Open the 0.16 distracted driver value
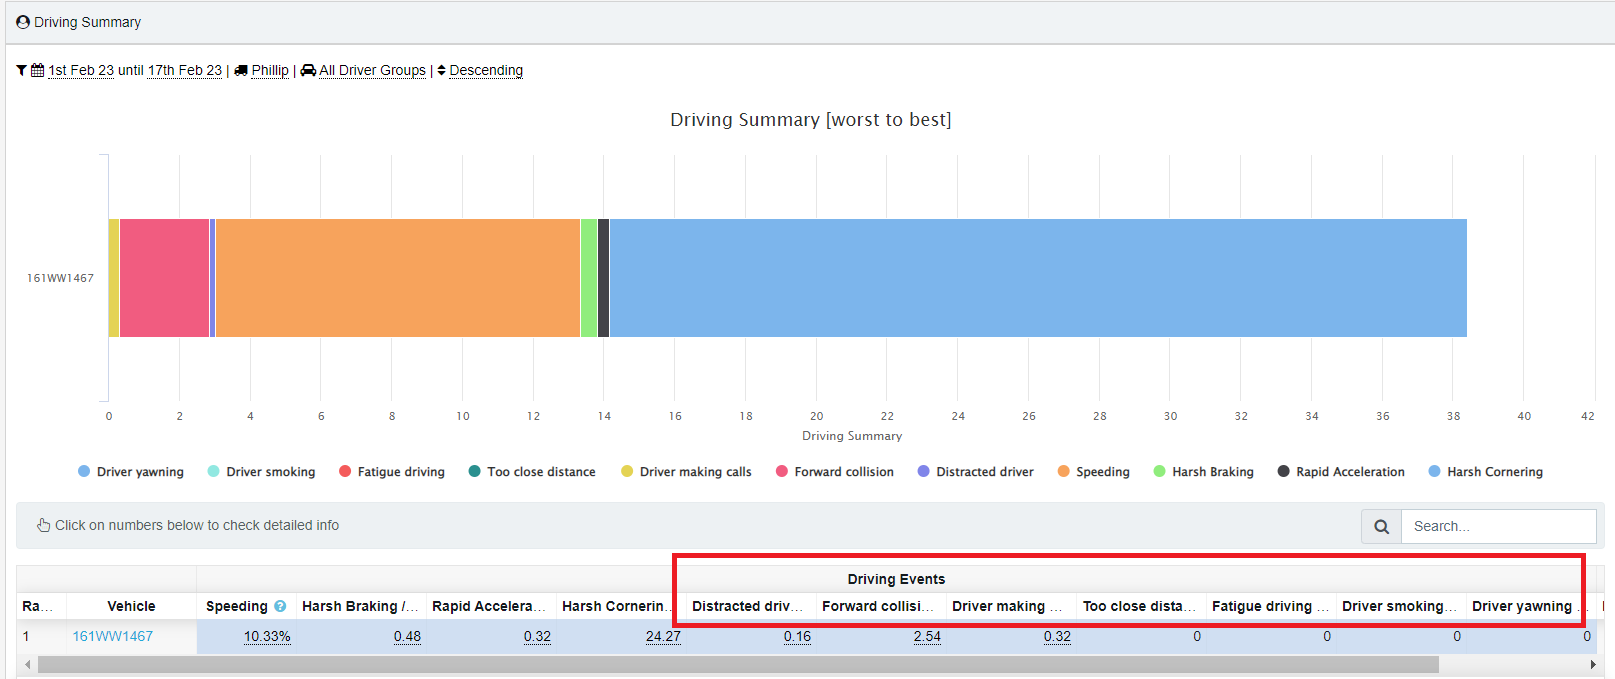 pyautogui.click(x=797, y=636)
